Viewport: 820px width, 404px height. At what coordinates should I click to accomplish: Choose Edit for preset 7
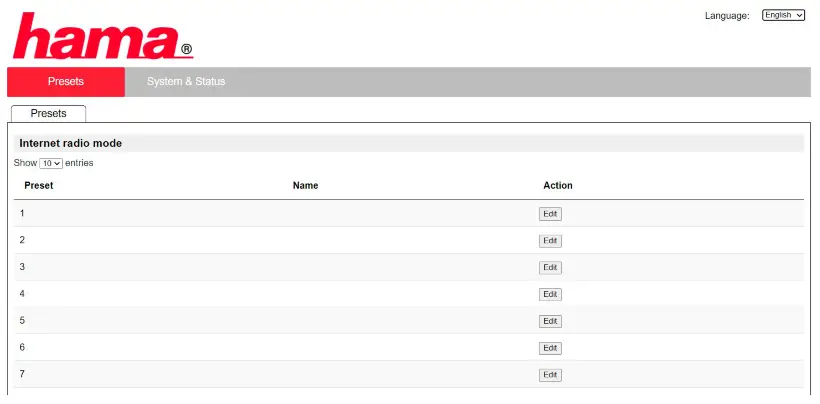point(550,375)
